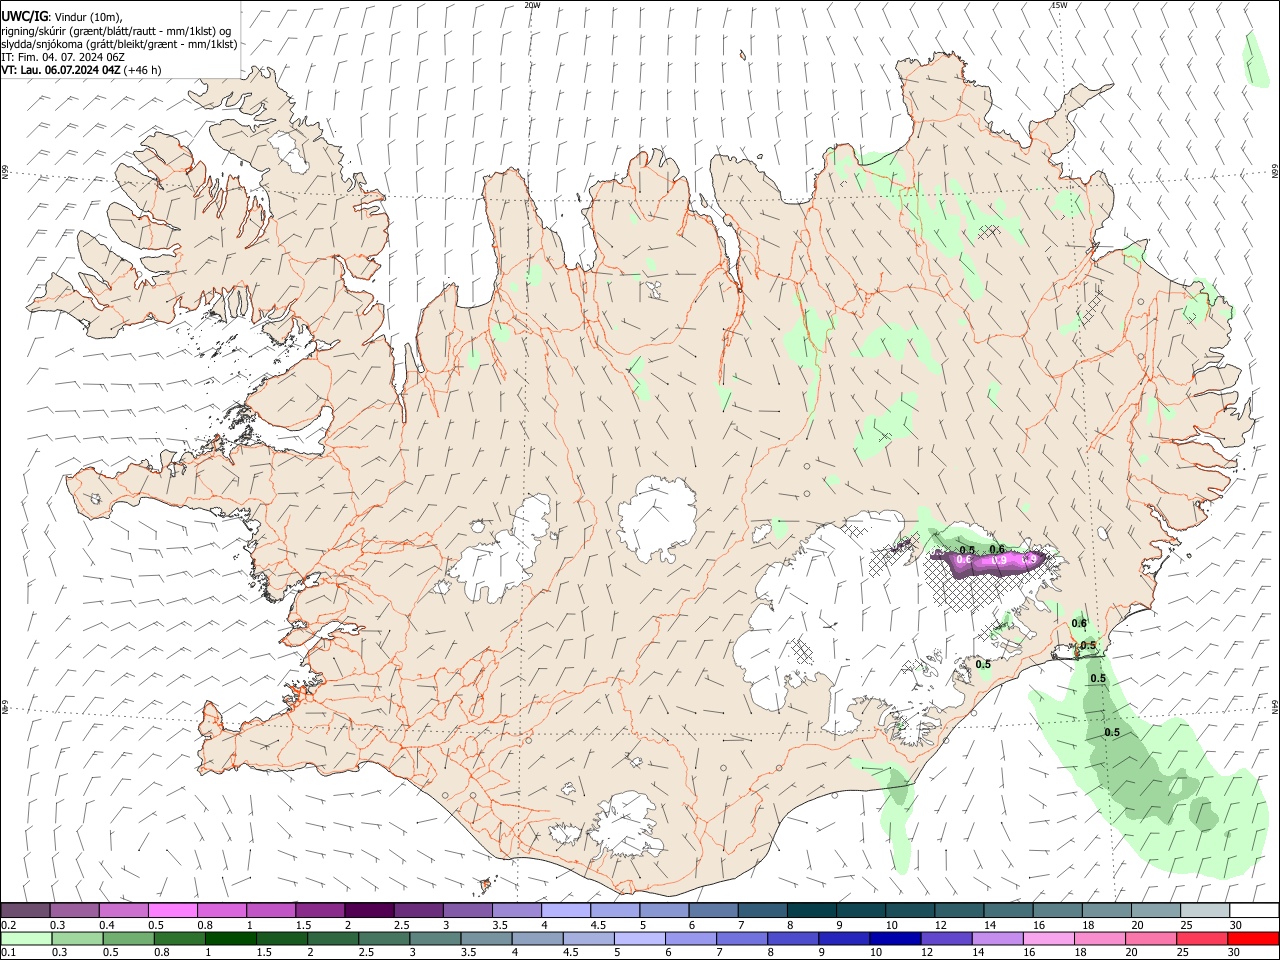The width and height of the screenshot is (1280, 960).
Task: Pick the snow-scale swatch between 6 and 7
Action: (x=713, y=910)
